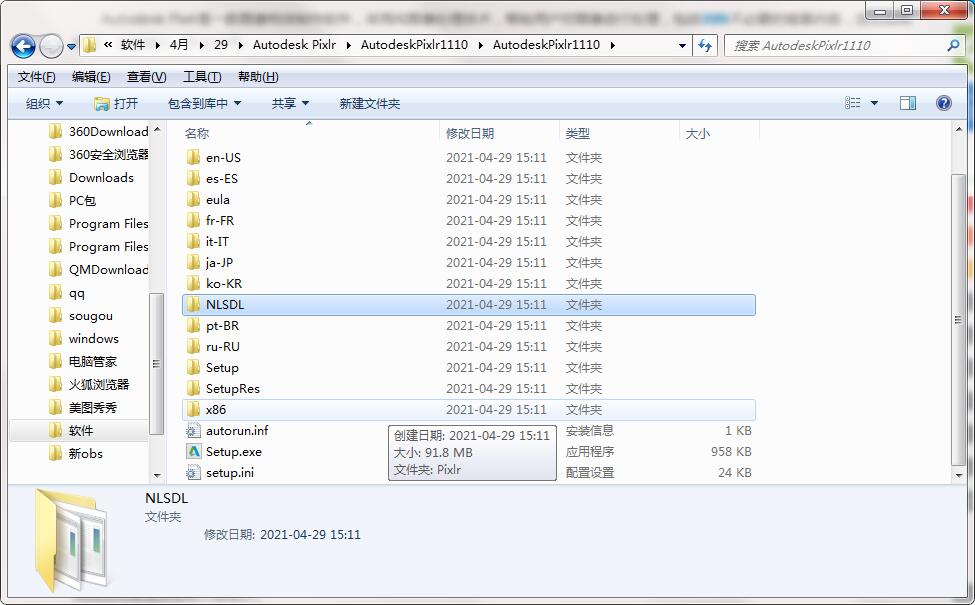Select the eula folder icon
This screenshot has height=605, width=975.
point(193,200)
